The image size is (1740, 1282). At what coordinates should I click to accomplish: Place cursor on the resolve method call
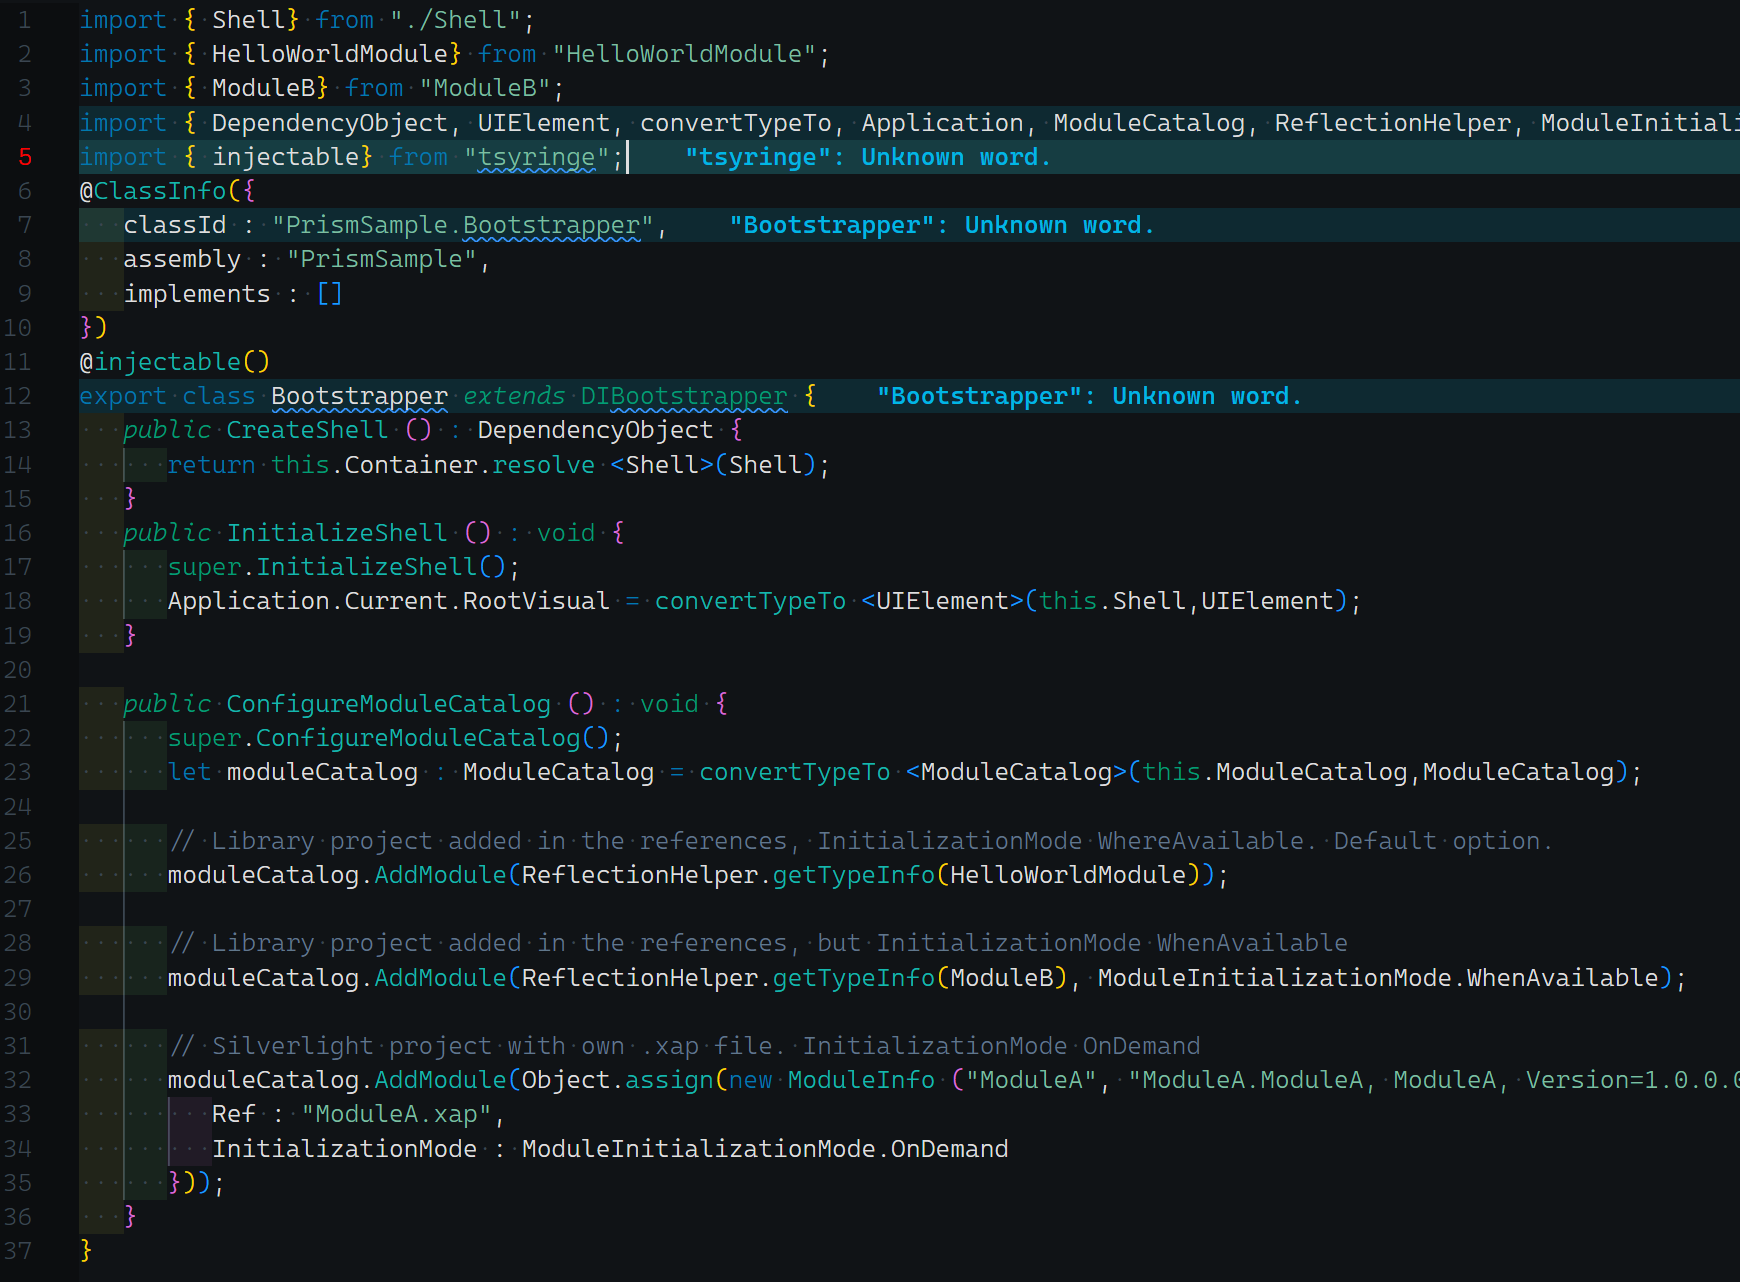point(543,465)
